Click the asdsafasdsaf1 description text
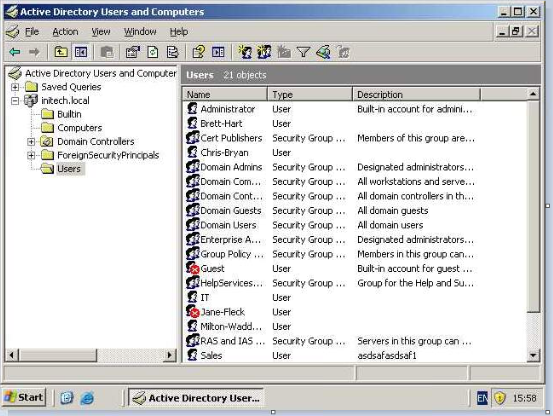The width and height of the screenshot is (553, 416). tap(387, 355)
